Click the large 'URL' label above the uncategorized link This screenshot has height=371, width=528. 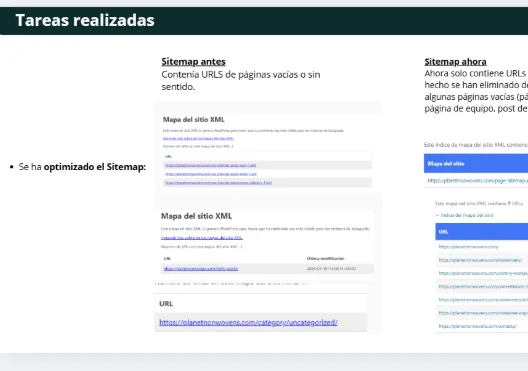(166, 304)
